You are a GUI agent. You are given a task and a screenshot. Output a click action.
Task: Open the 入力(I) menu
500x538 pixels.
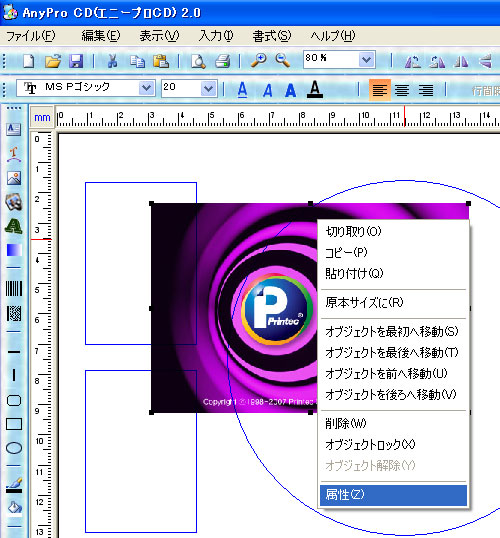216,36
